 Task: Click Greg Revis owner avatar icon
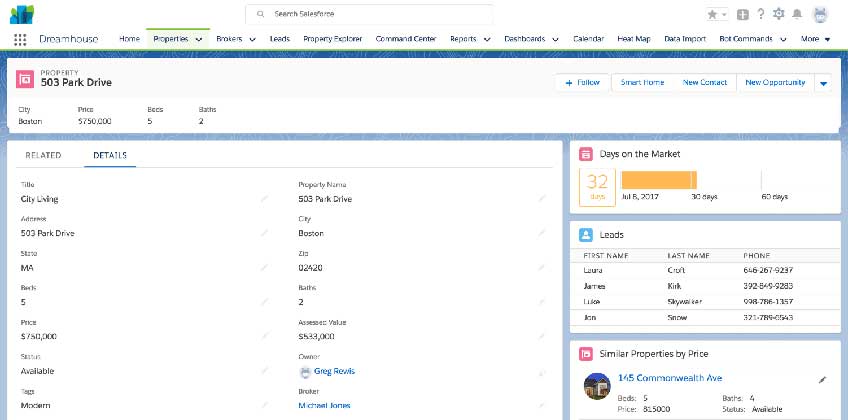point(305,371)
